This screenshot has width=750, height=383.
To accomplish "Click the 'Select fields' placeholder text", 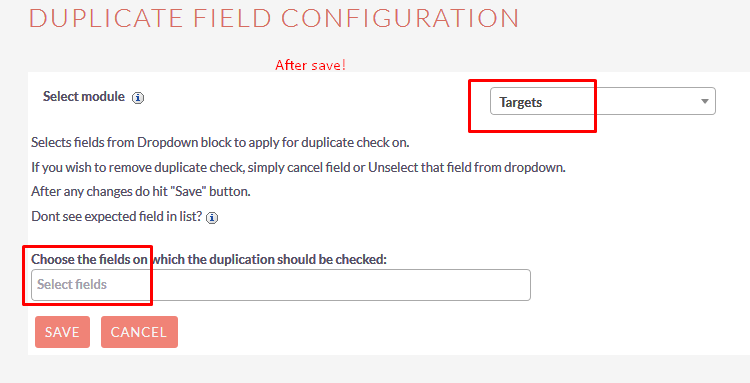I will pyautogui.click(x=72, y=285).
